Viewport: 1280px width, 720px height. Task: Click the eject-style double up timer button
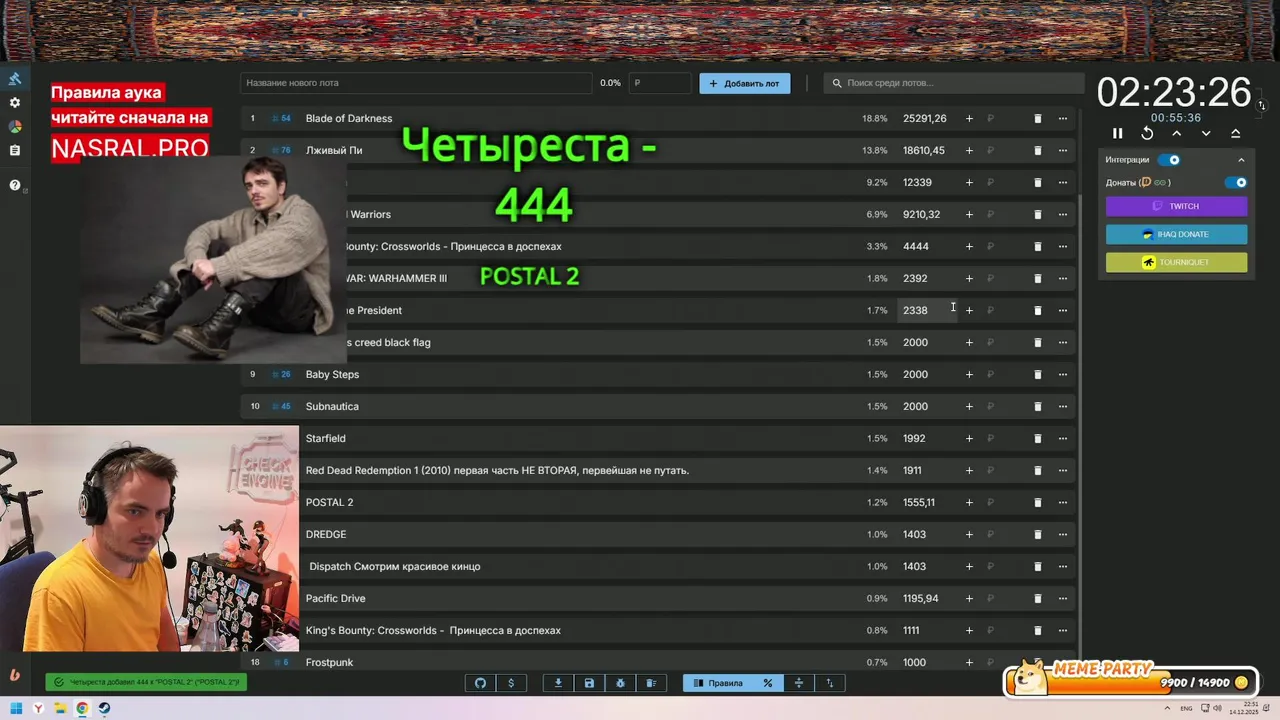[x=1236, y=133]
